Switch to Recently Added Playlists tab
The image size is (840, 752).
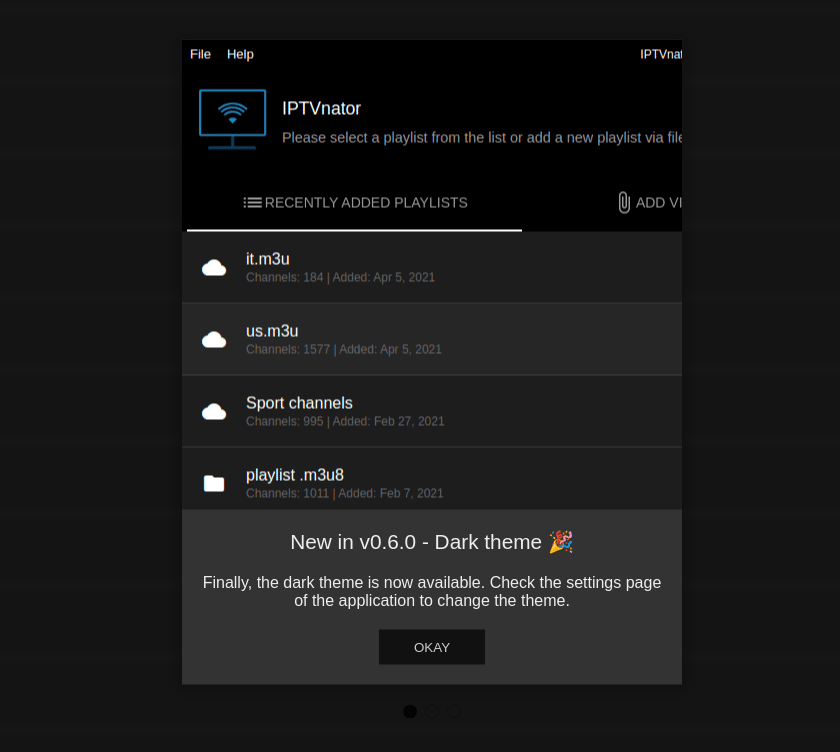[x=355, y=203]
